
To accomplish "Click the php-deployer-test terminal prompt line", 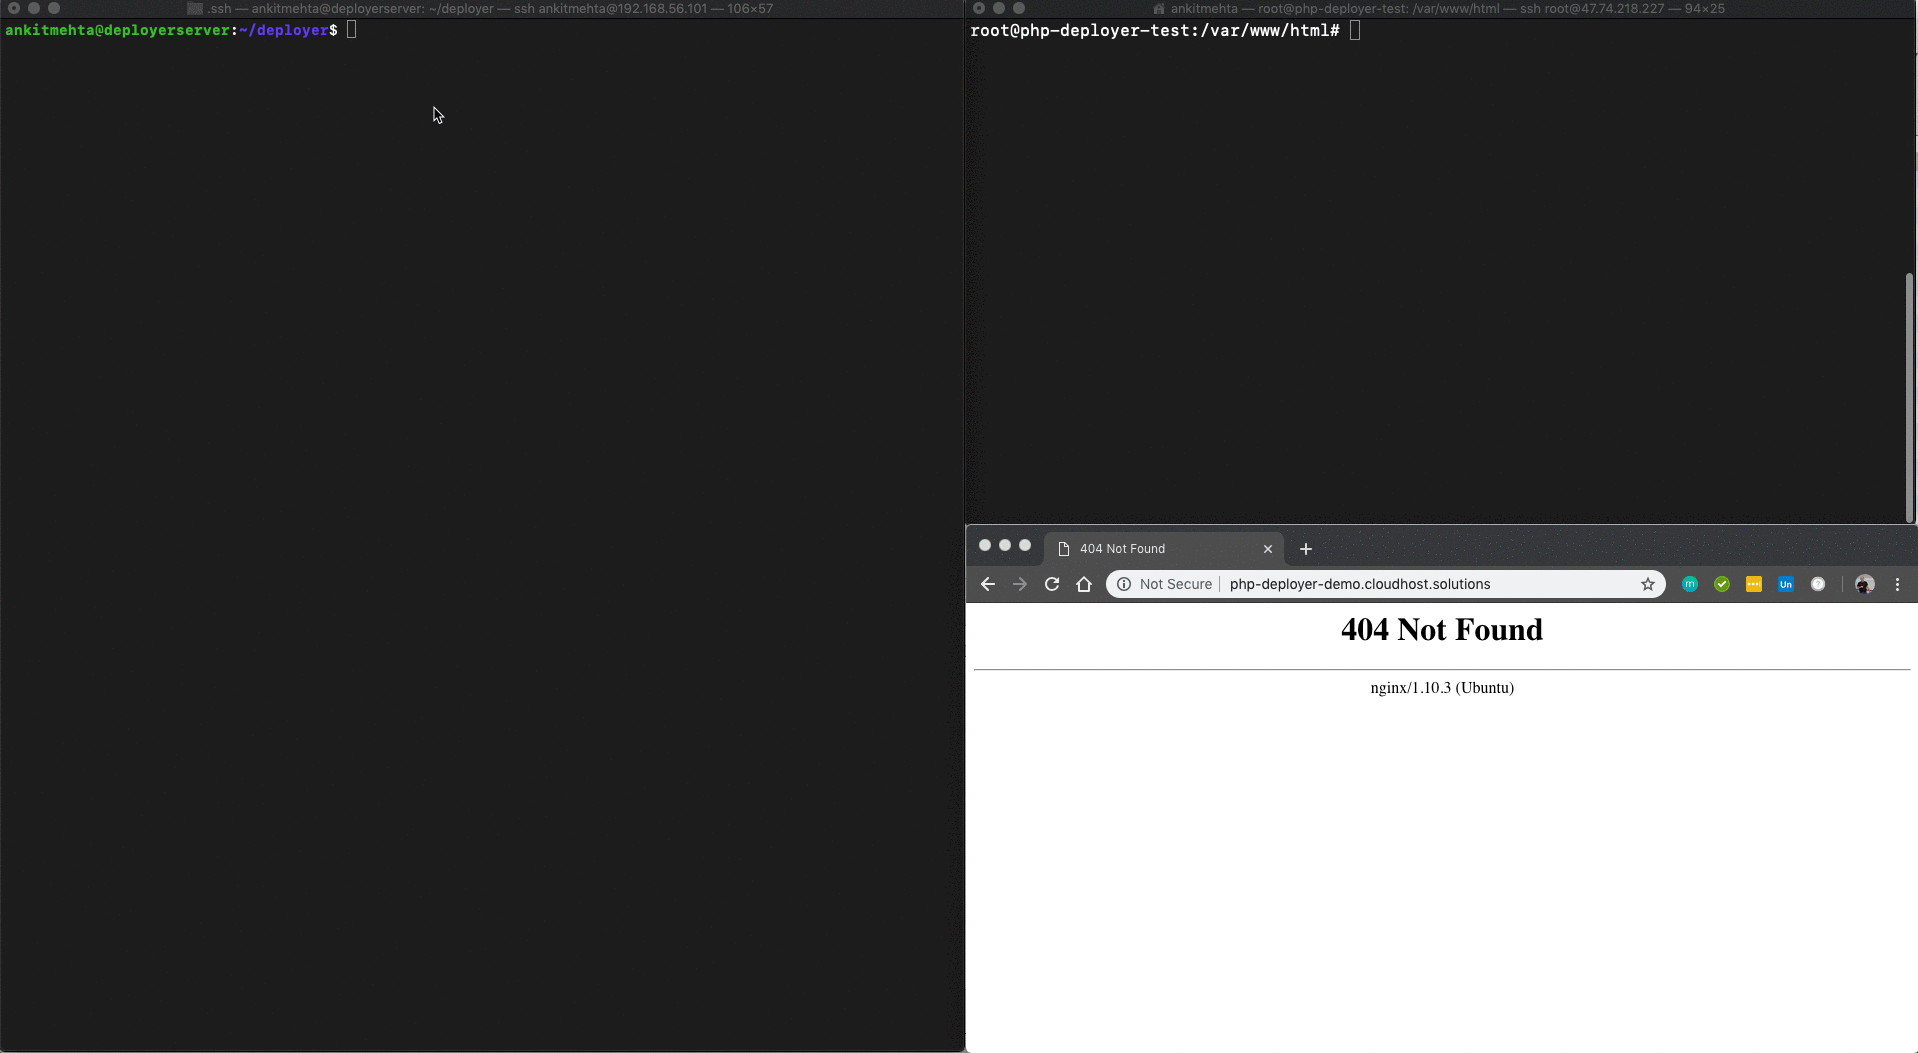I will pos(1165,31).
